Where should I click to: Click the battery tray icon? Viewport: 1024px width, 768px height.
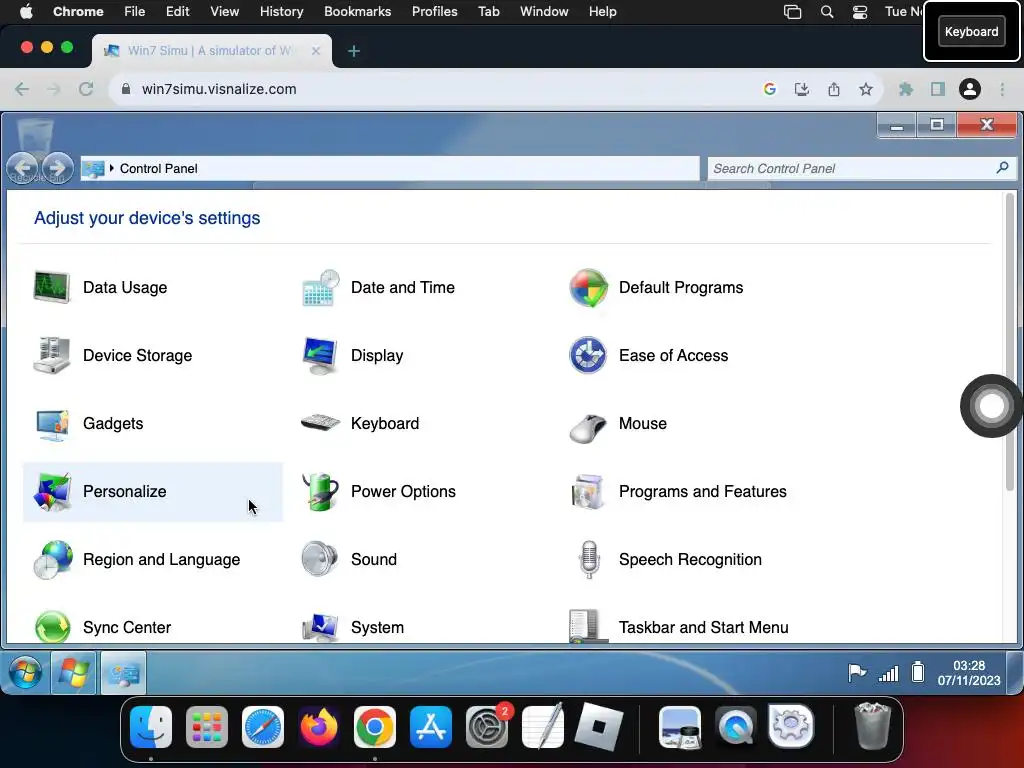pyautogui.click(x=918, y=671)
